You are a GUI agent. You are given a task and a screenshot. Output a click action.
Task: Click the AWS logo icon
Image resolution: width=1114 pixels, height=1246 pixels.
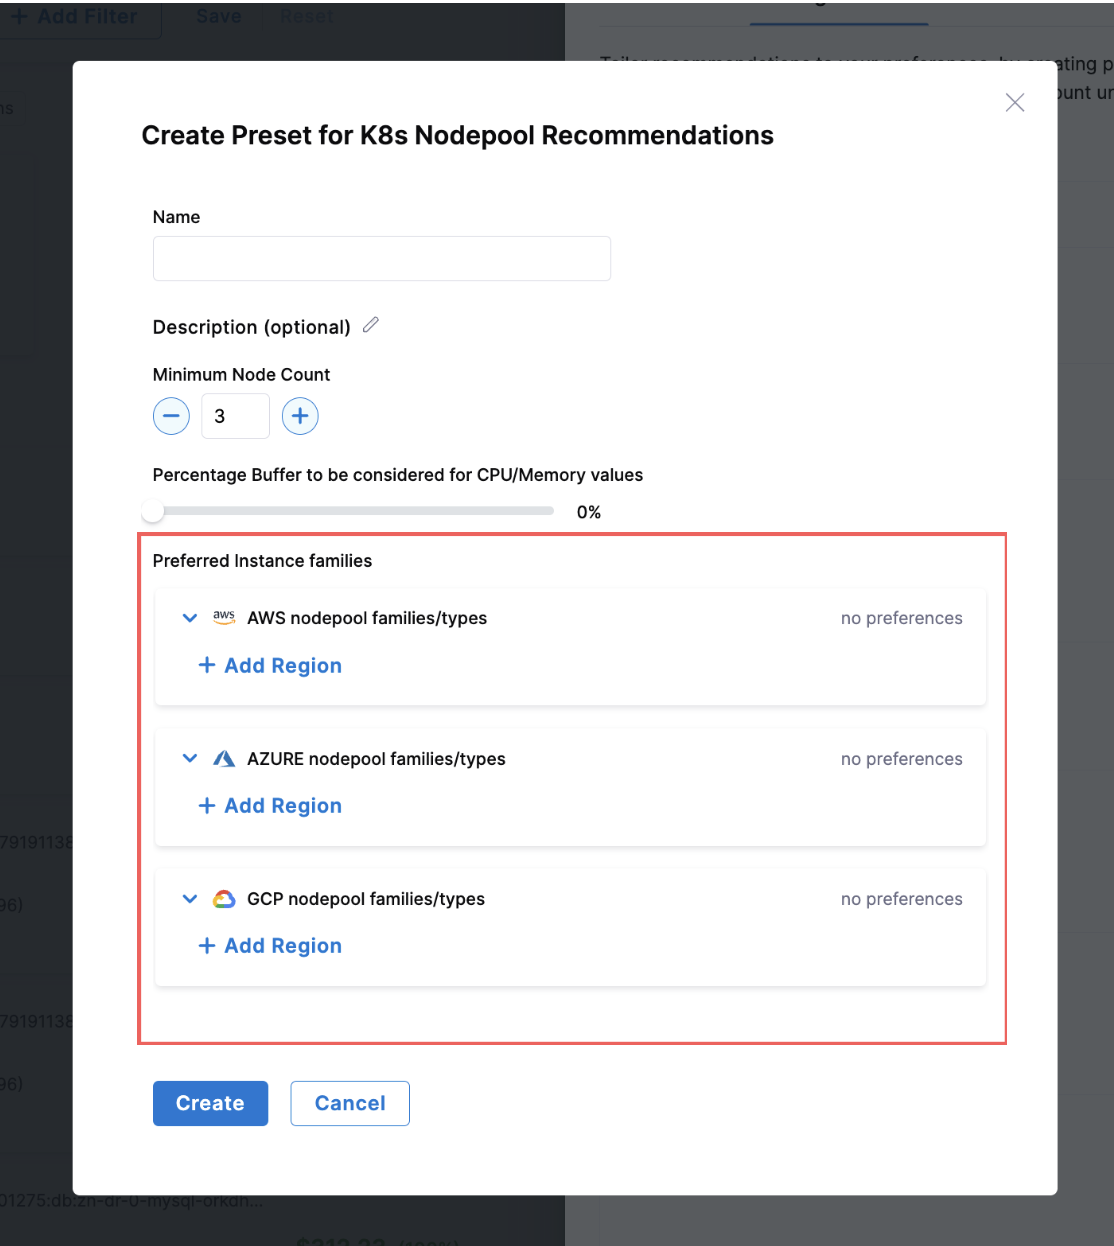coord(224,618)
